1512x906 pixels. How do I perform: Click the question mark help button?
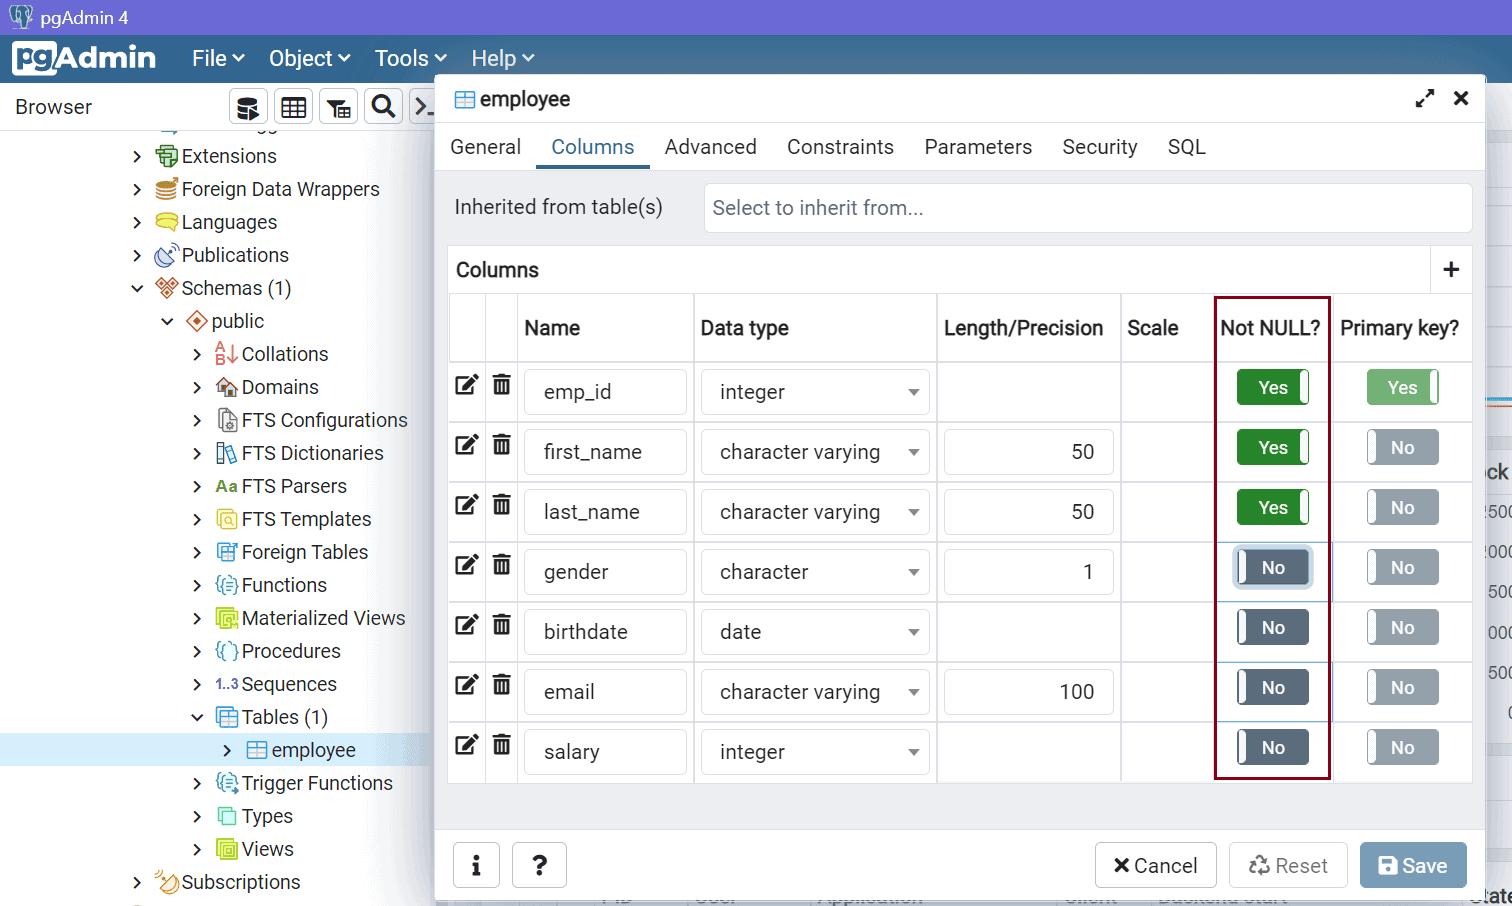pos(539,865)
